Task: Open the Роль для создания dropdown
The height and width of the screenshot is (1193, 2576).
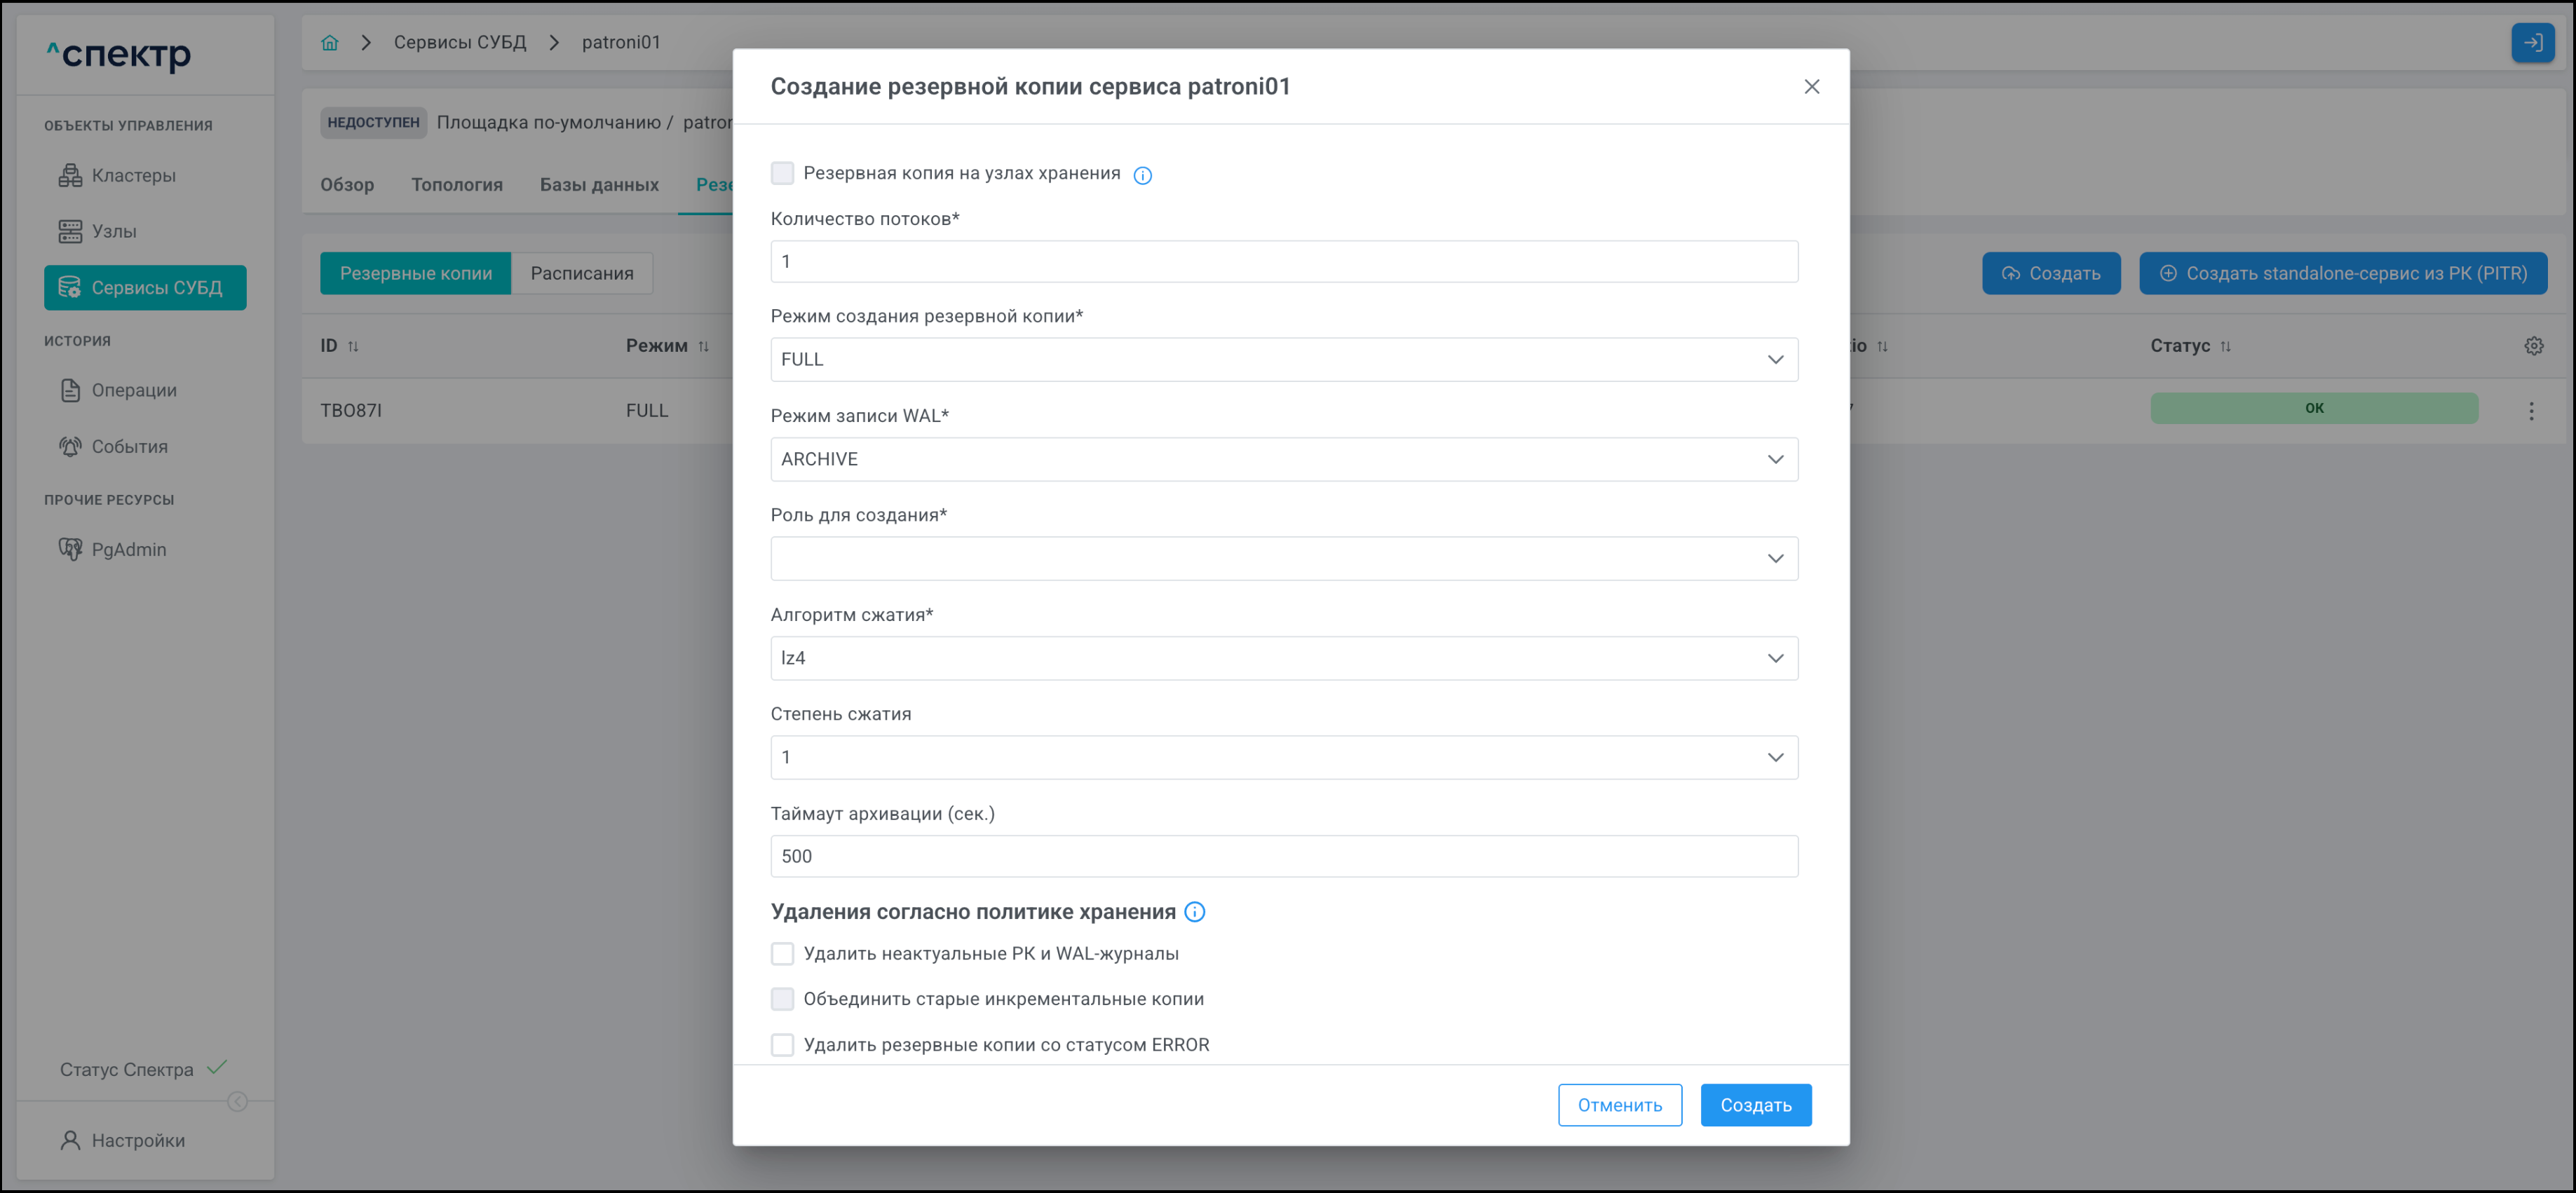Action: [1283, 558]
